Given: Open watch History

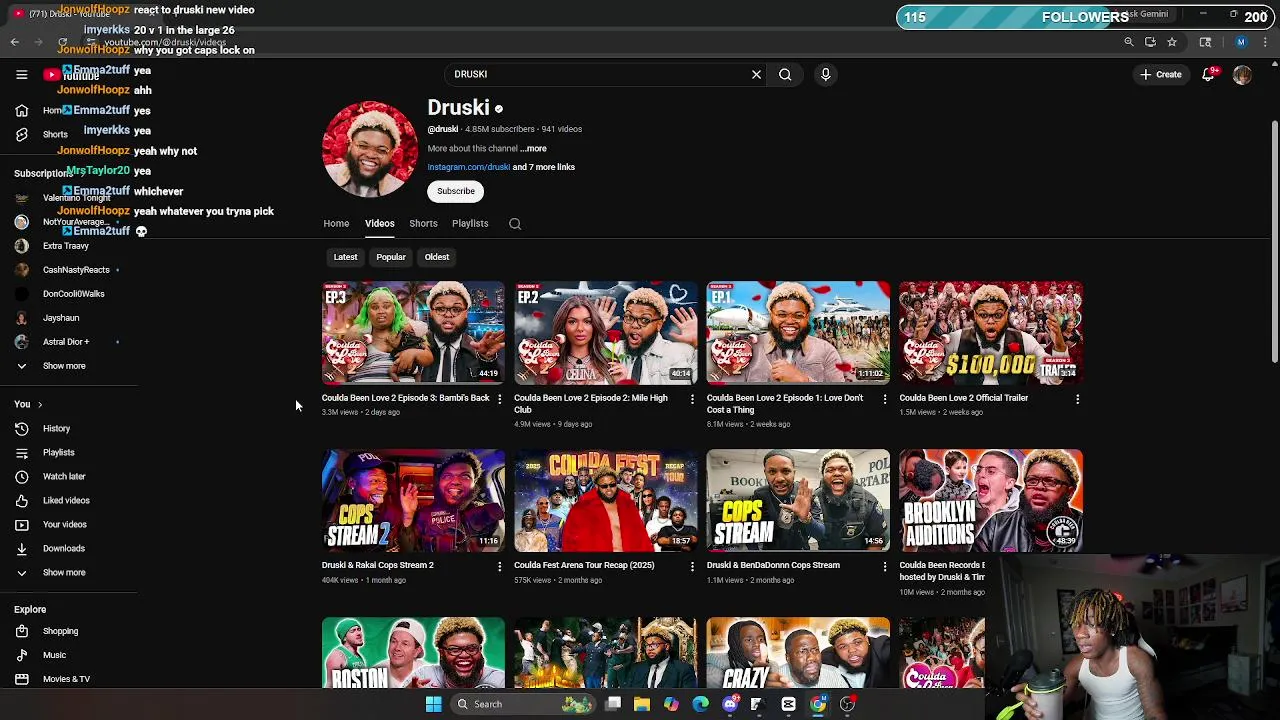Looking at the screenshot, I should coord(56,429).
